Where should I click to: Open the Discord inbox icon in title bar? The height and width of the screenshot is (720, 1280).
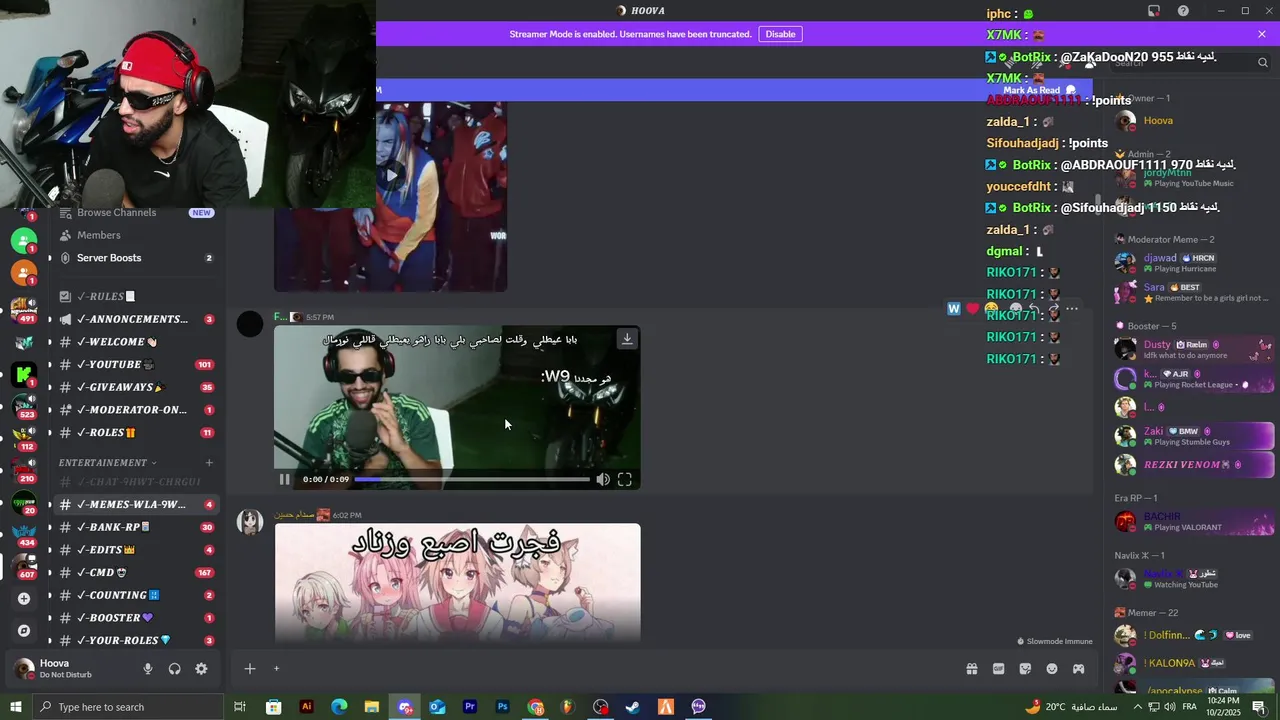(x=1154, y=11)
